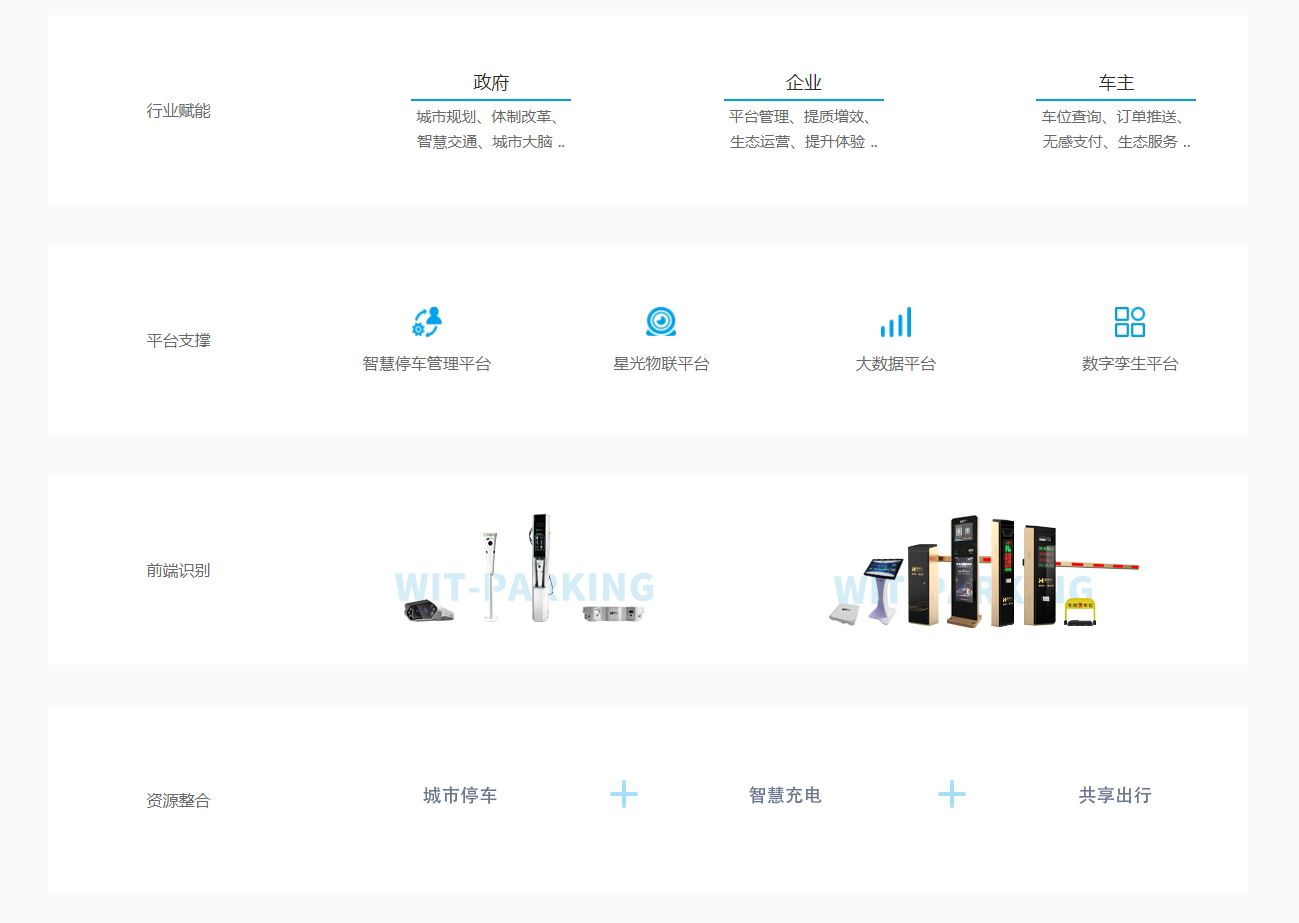1299x923 pixels.
Task: Go to the 大数据平台 text link
Action: (895, 364)
